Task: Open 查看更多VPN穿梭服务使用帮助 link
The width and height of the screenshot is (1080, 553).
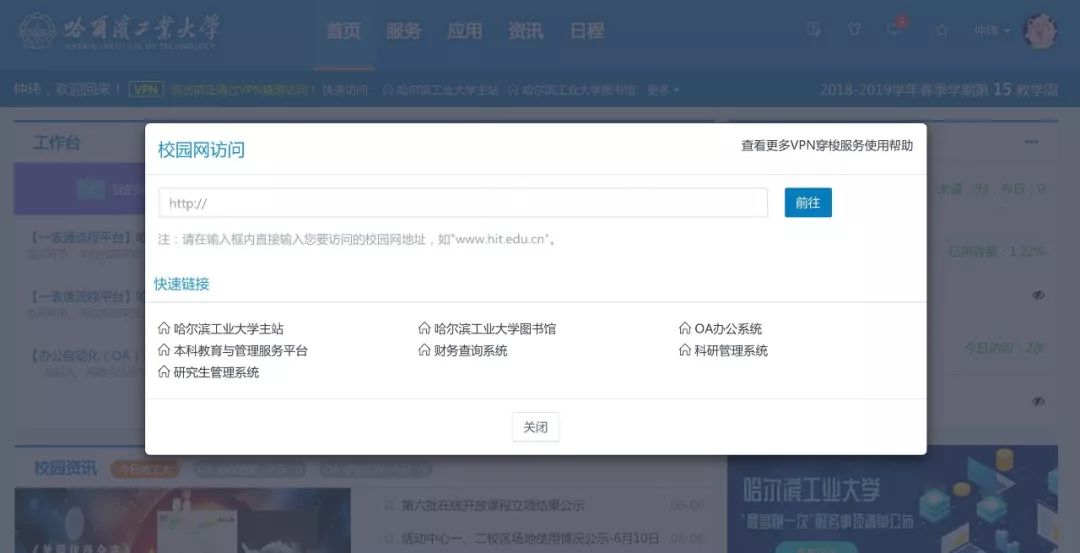Action: click(827, 145)
